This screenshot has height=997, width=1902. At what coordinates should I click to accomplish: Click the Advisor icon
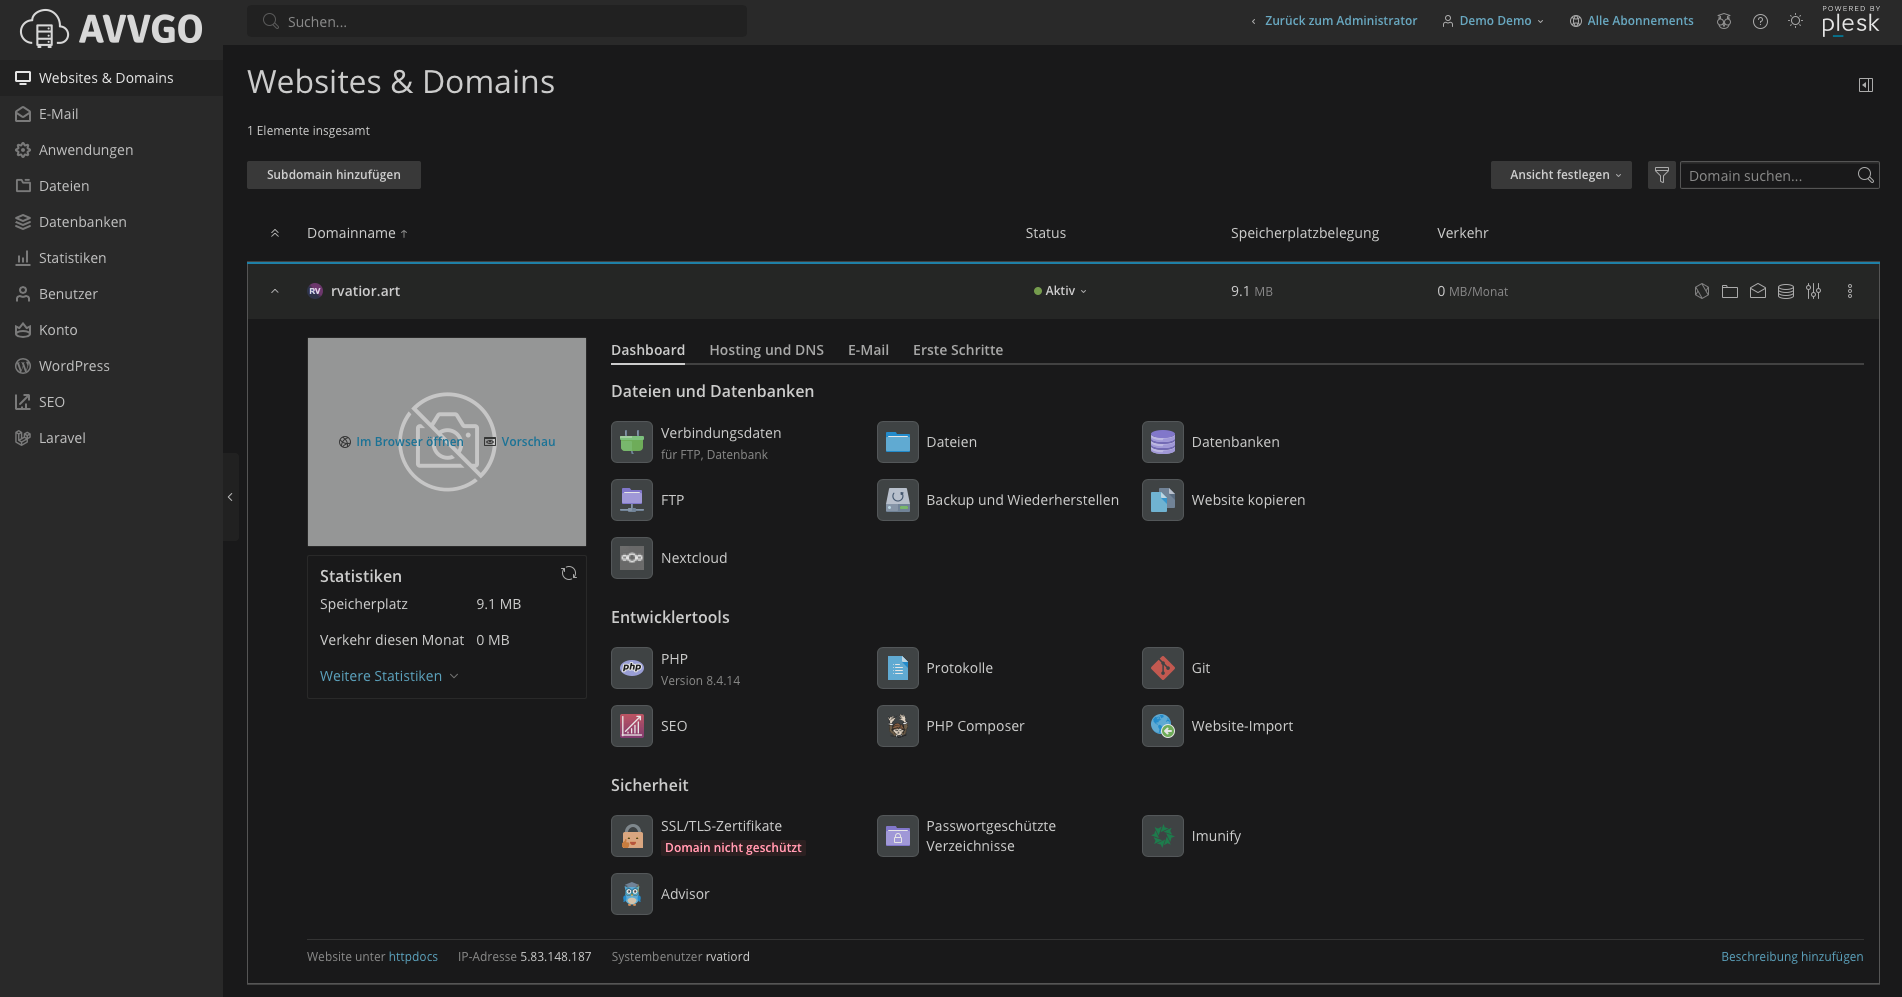[631, 894]
